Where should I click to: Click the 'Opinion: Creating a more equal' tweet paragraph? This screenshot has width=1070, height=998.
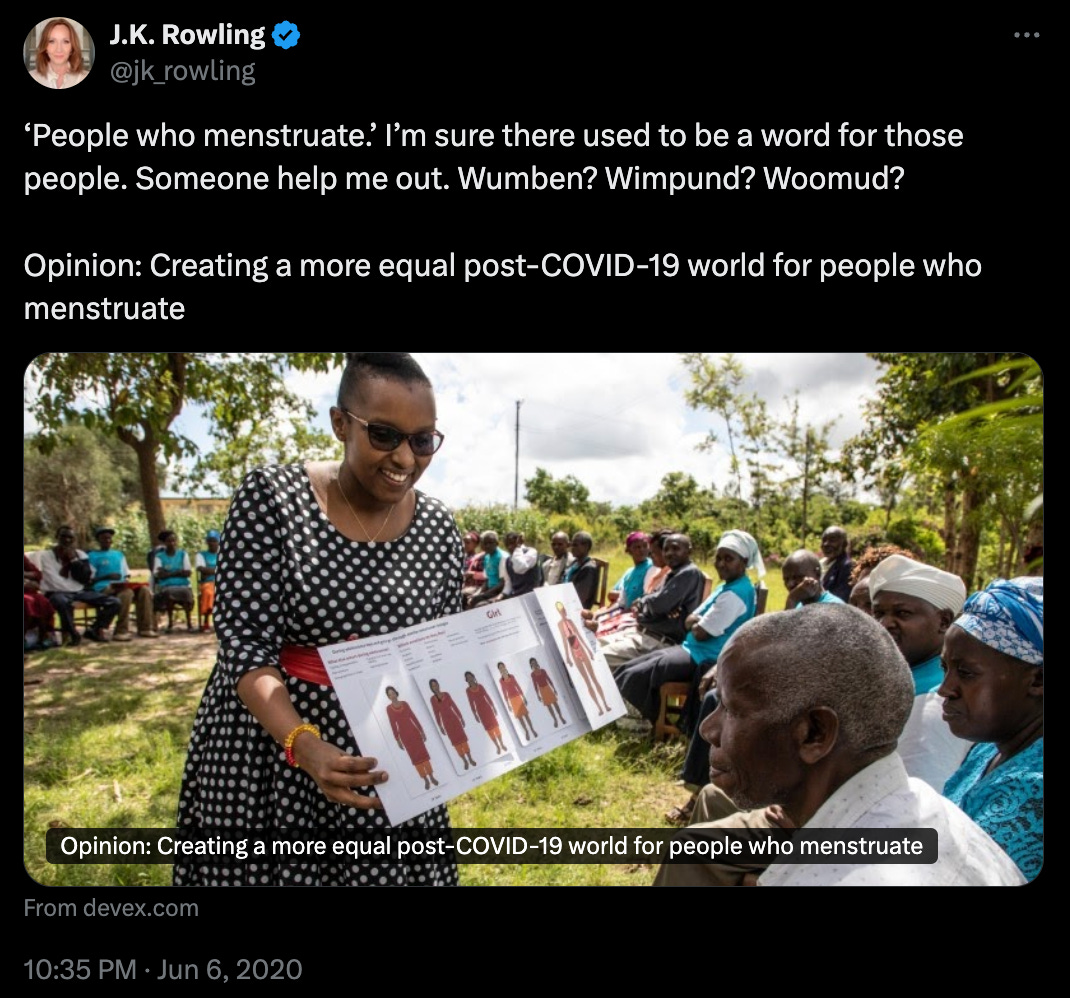point(502,287)
